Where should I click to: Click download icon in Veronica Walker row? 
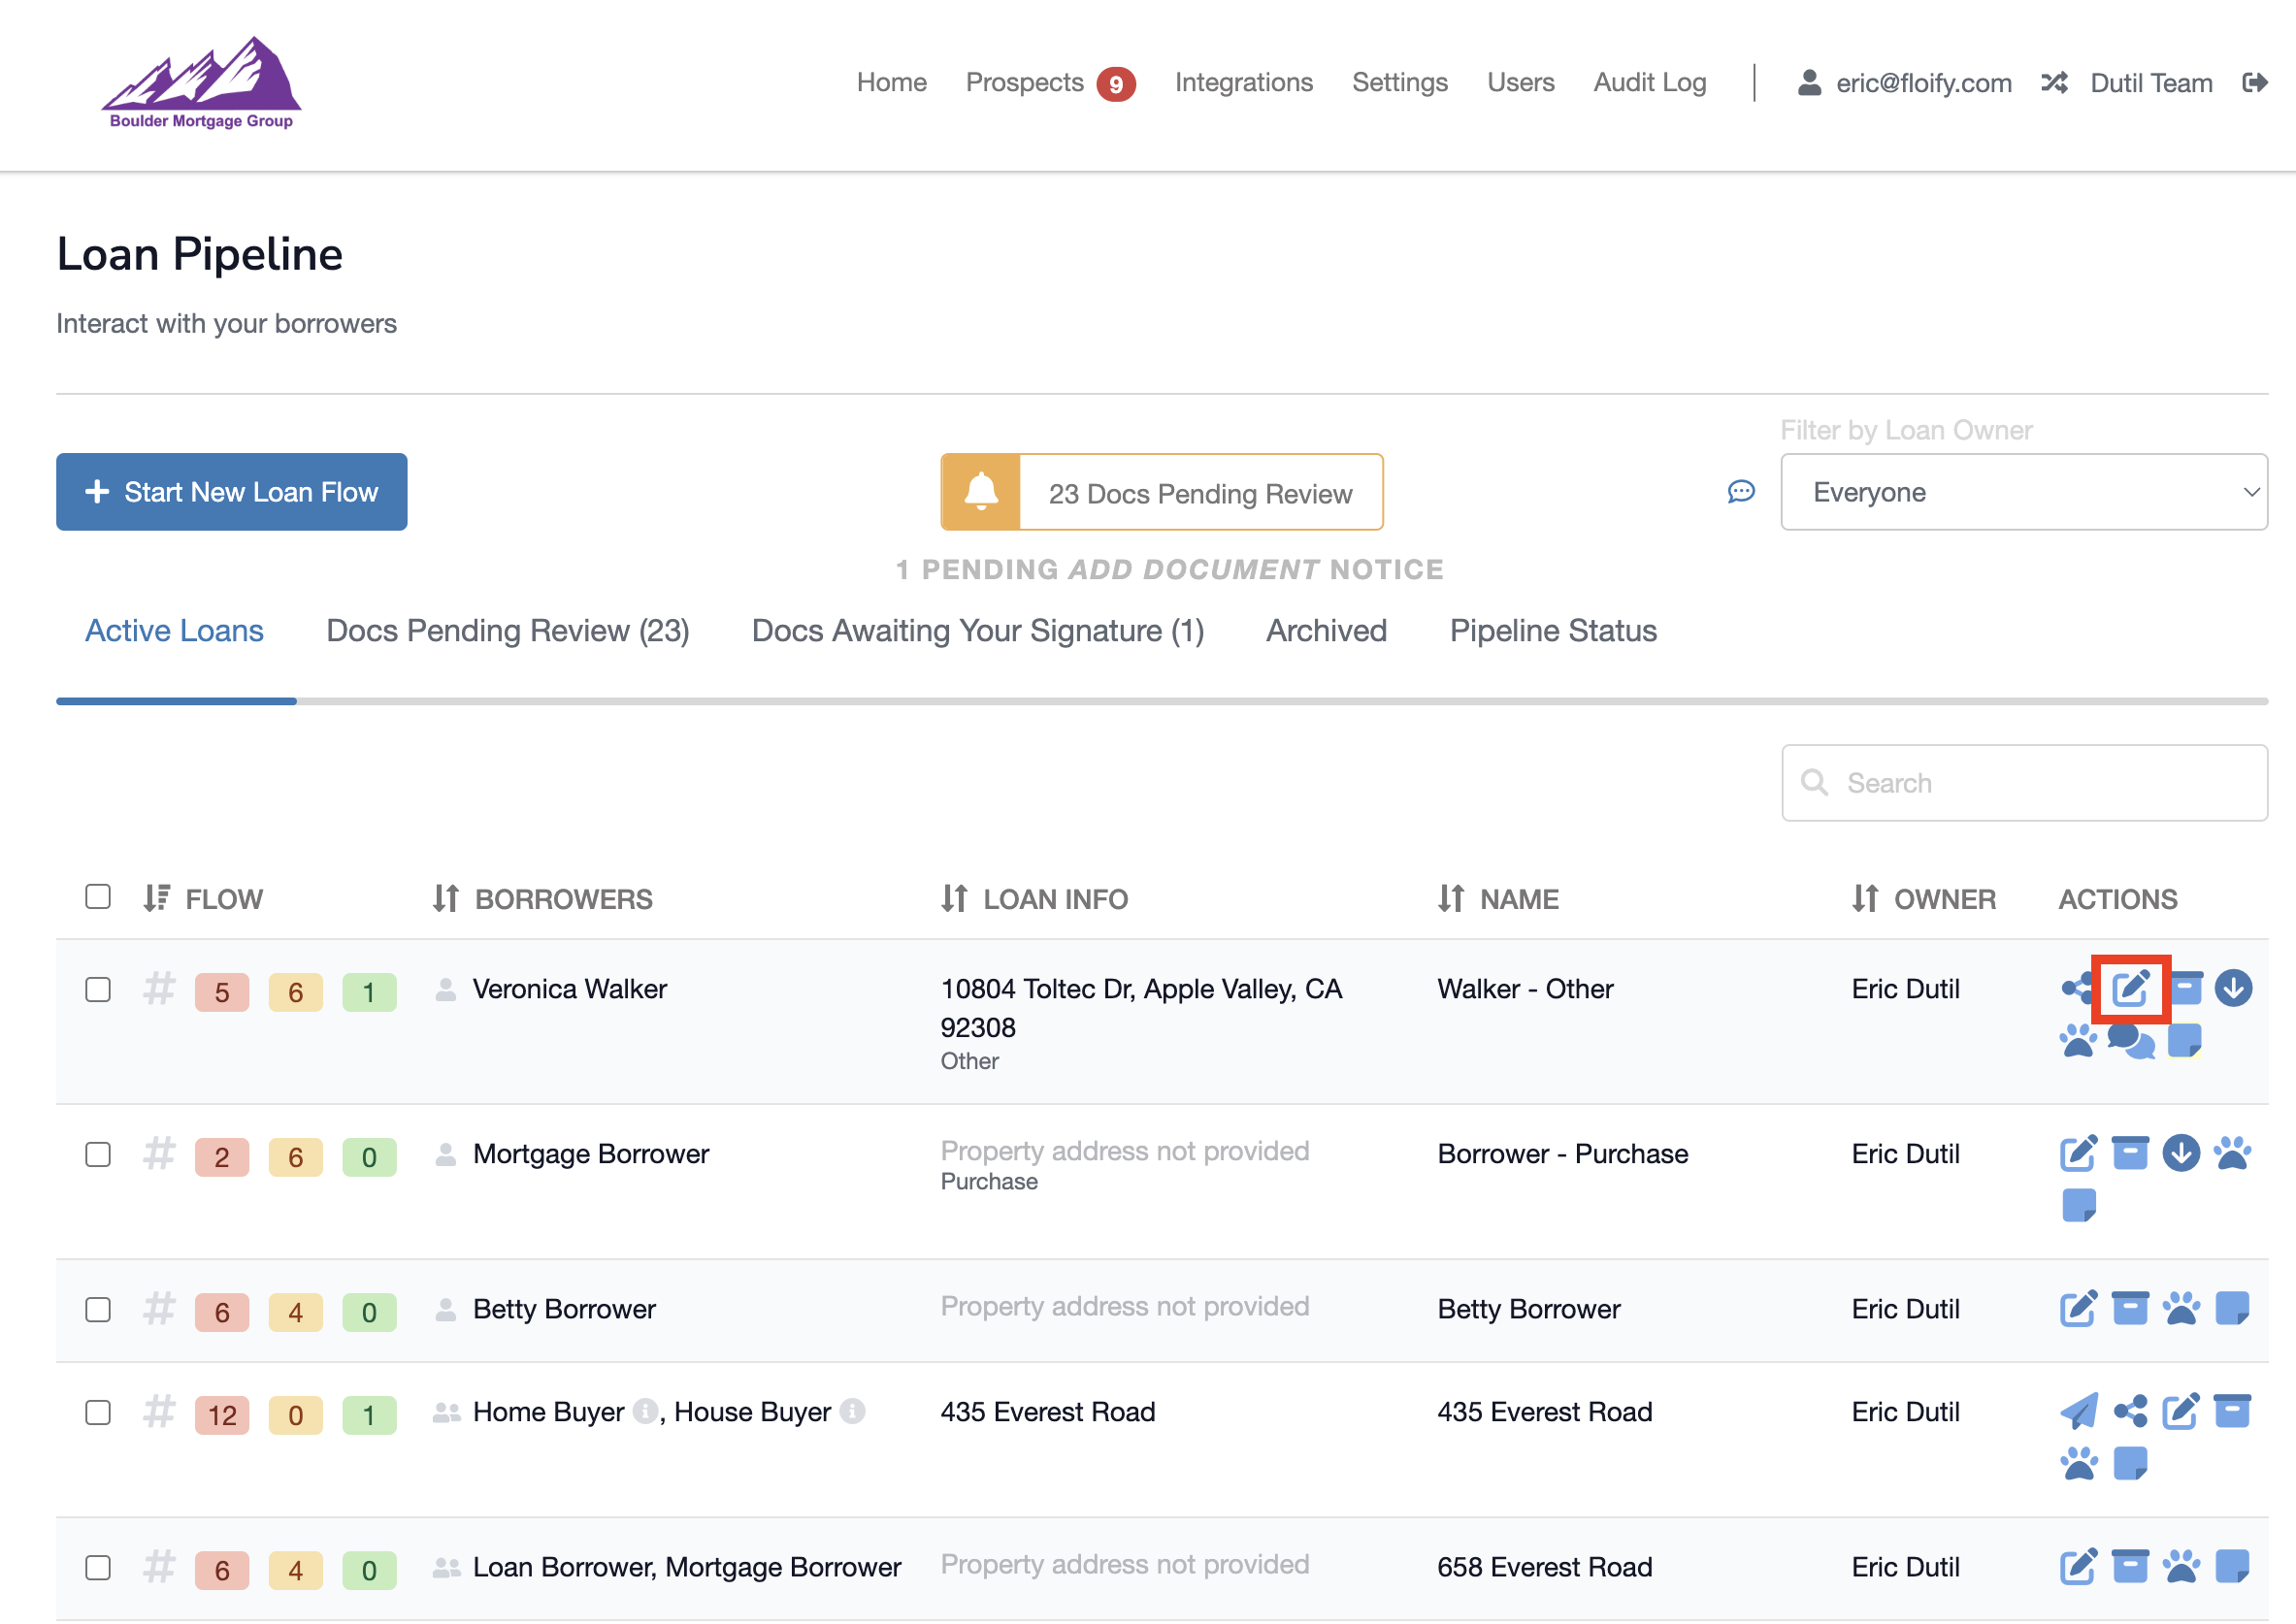(2233, 988)
